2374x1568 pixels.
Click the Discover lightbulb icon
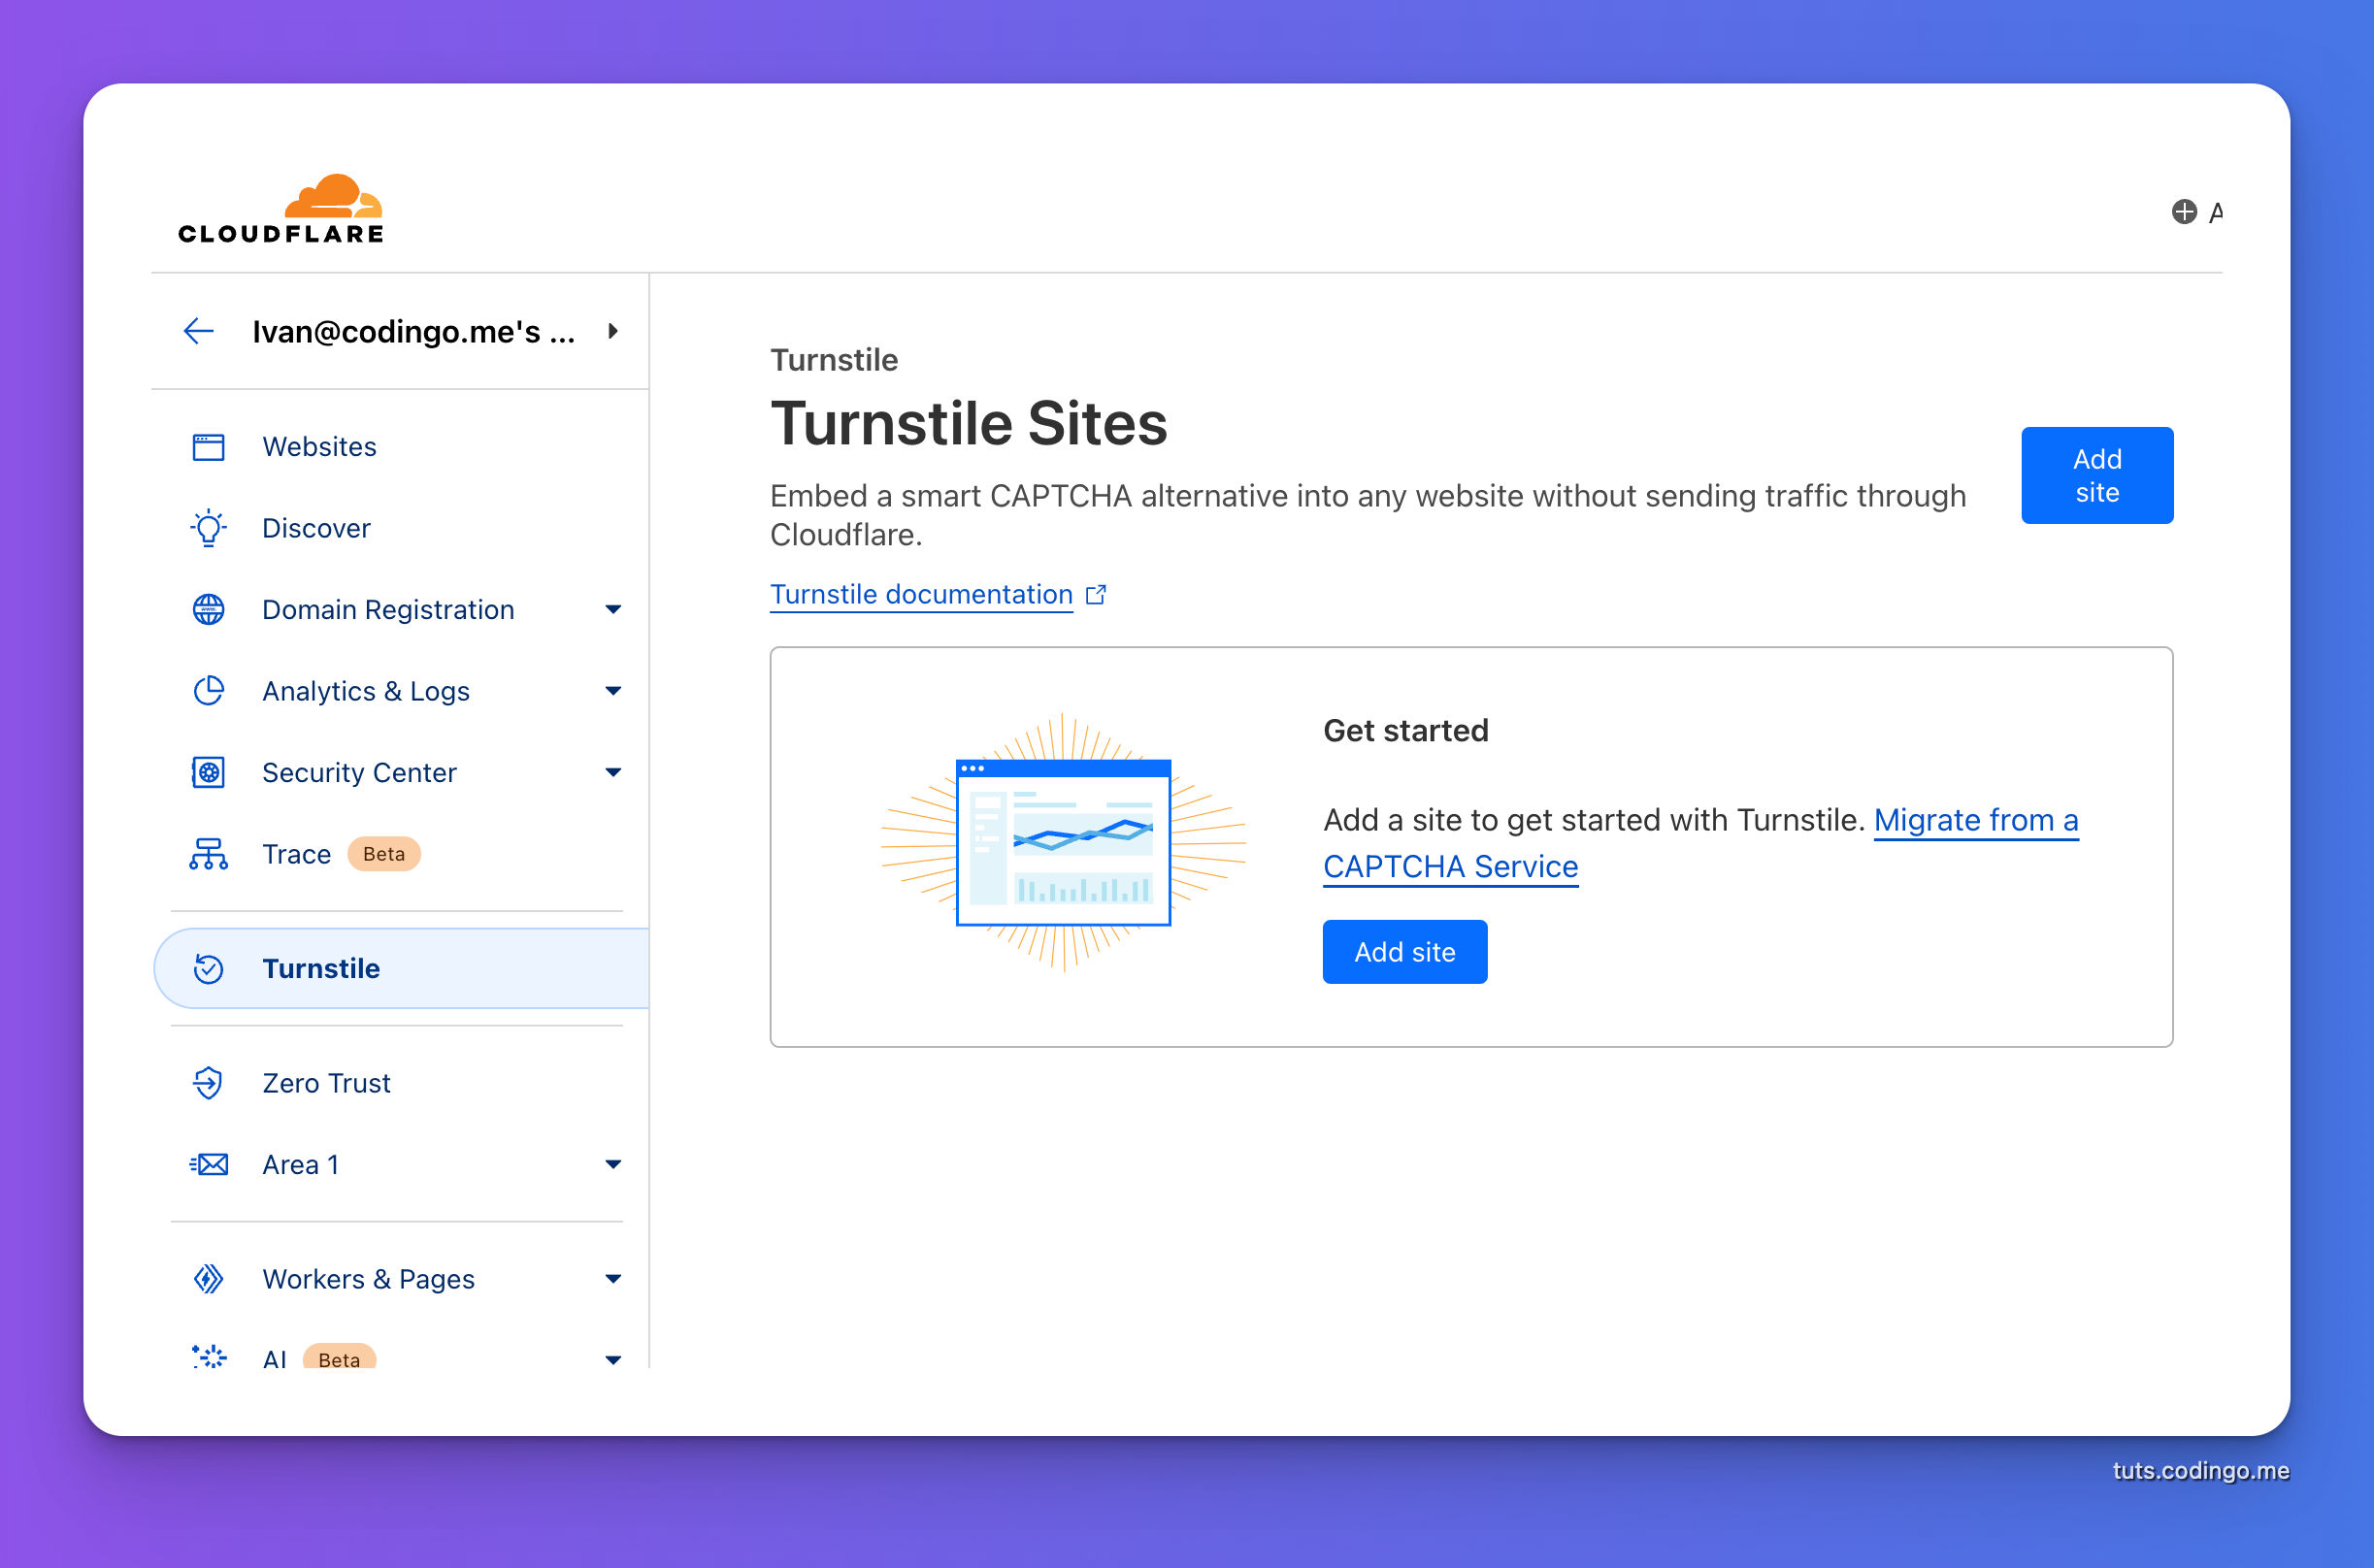click(x=208, y=528)
